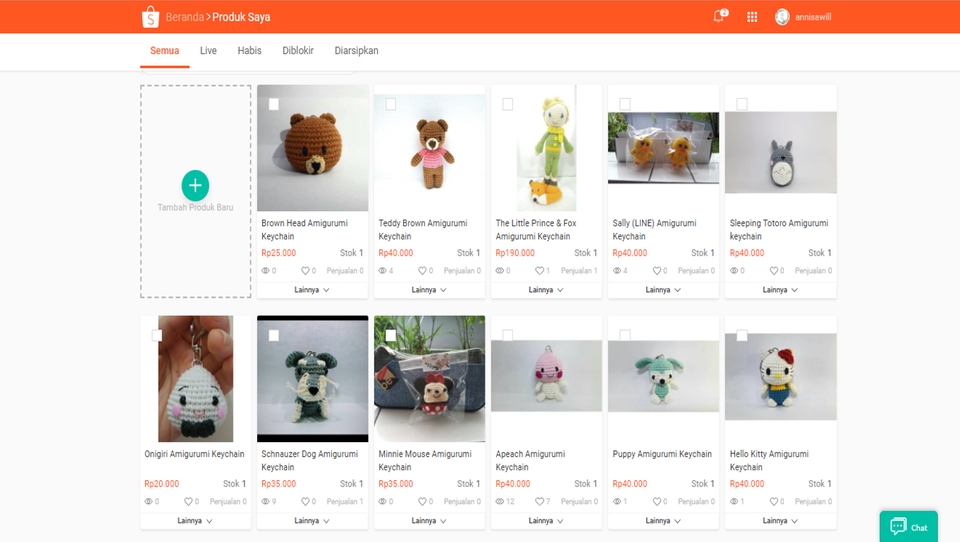Switch to the Semua tab

tap(165, 51)
